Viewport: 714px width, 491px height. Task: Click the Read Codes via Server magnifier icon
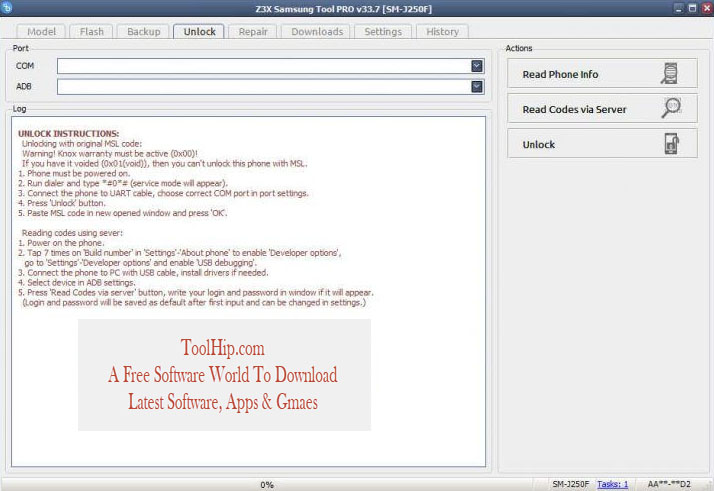[671, 108]
